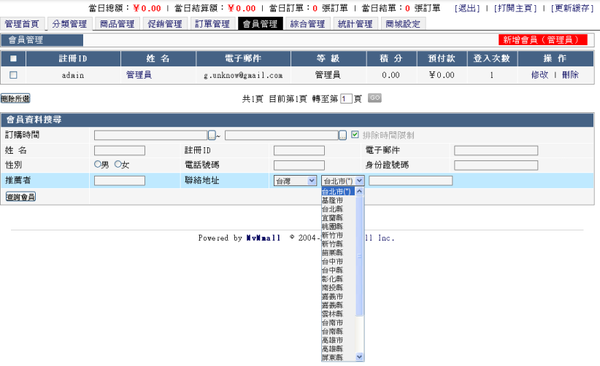
Task: Choose 台北縣 from the city list
Action: [332, 209]
